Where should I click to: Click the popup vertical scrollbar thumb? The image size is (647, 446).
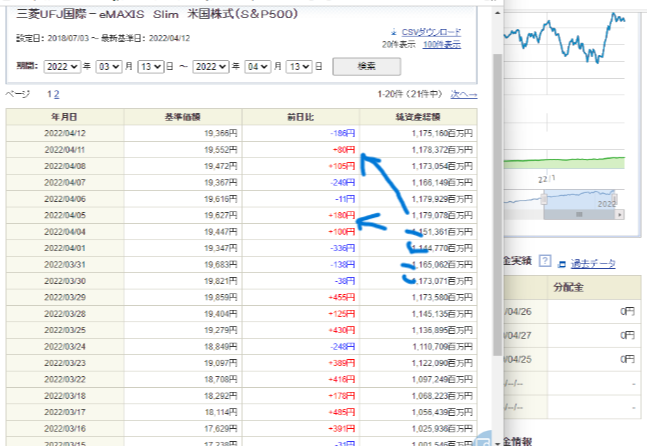point(498,204)
